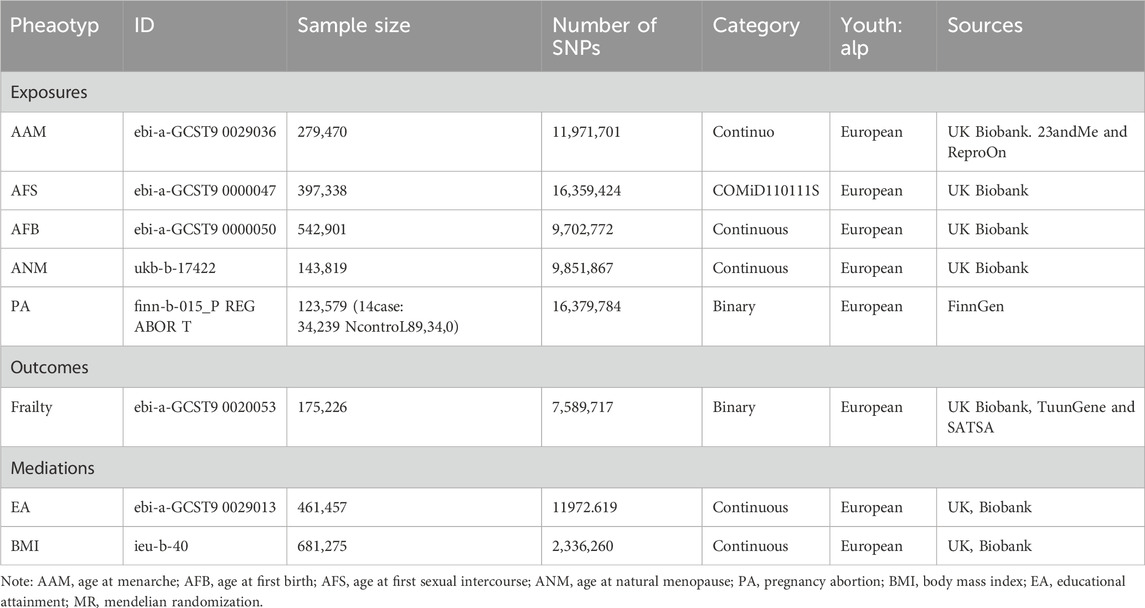Click 'Binary' category in Frailty row
Screen dimensions: 1145x608
tap(734, 407)
